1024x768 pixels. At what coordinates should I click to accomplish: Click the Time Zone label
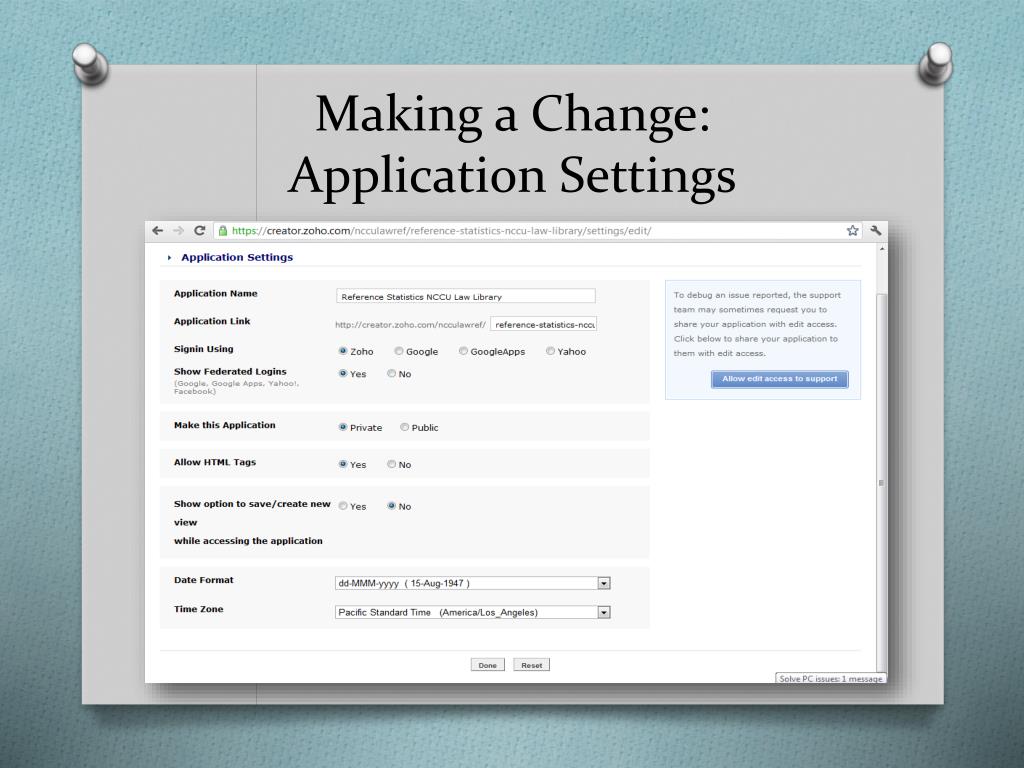199,609
